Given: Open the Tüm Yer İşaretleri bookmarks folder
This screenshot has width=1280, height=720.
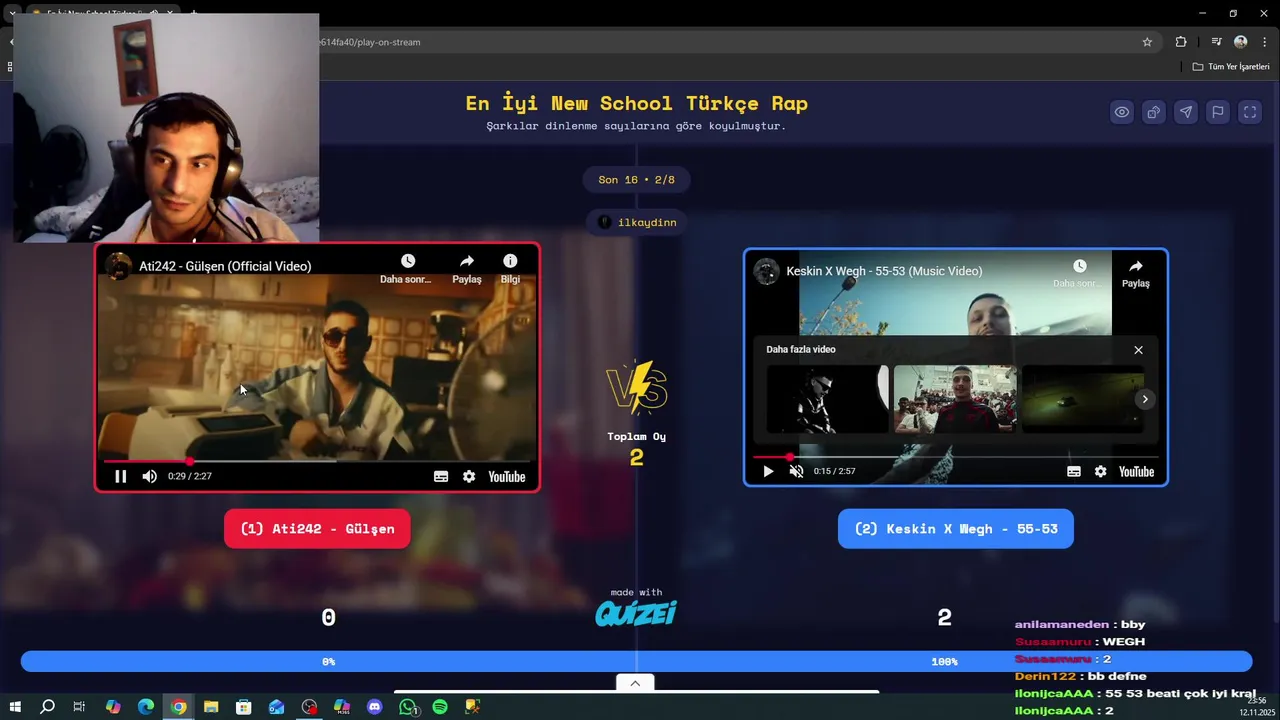Looking at the screenshot, I should tap(1231, 67).
